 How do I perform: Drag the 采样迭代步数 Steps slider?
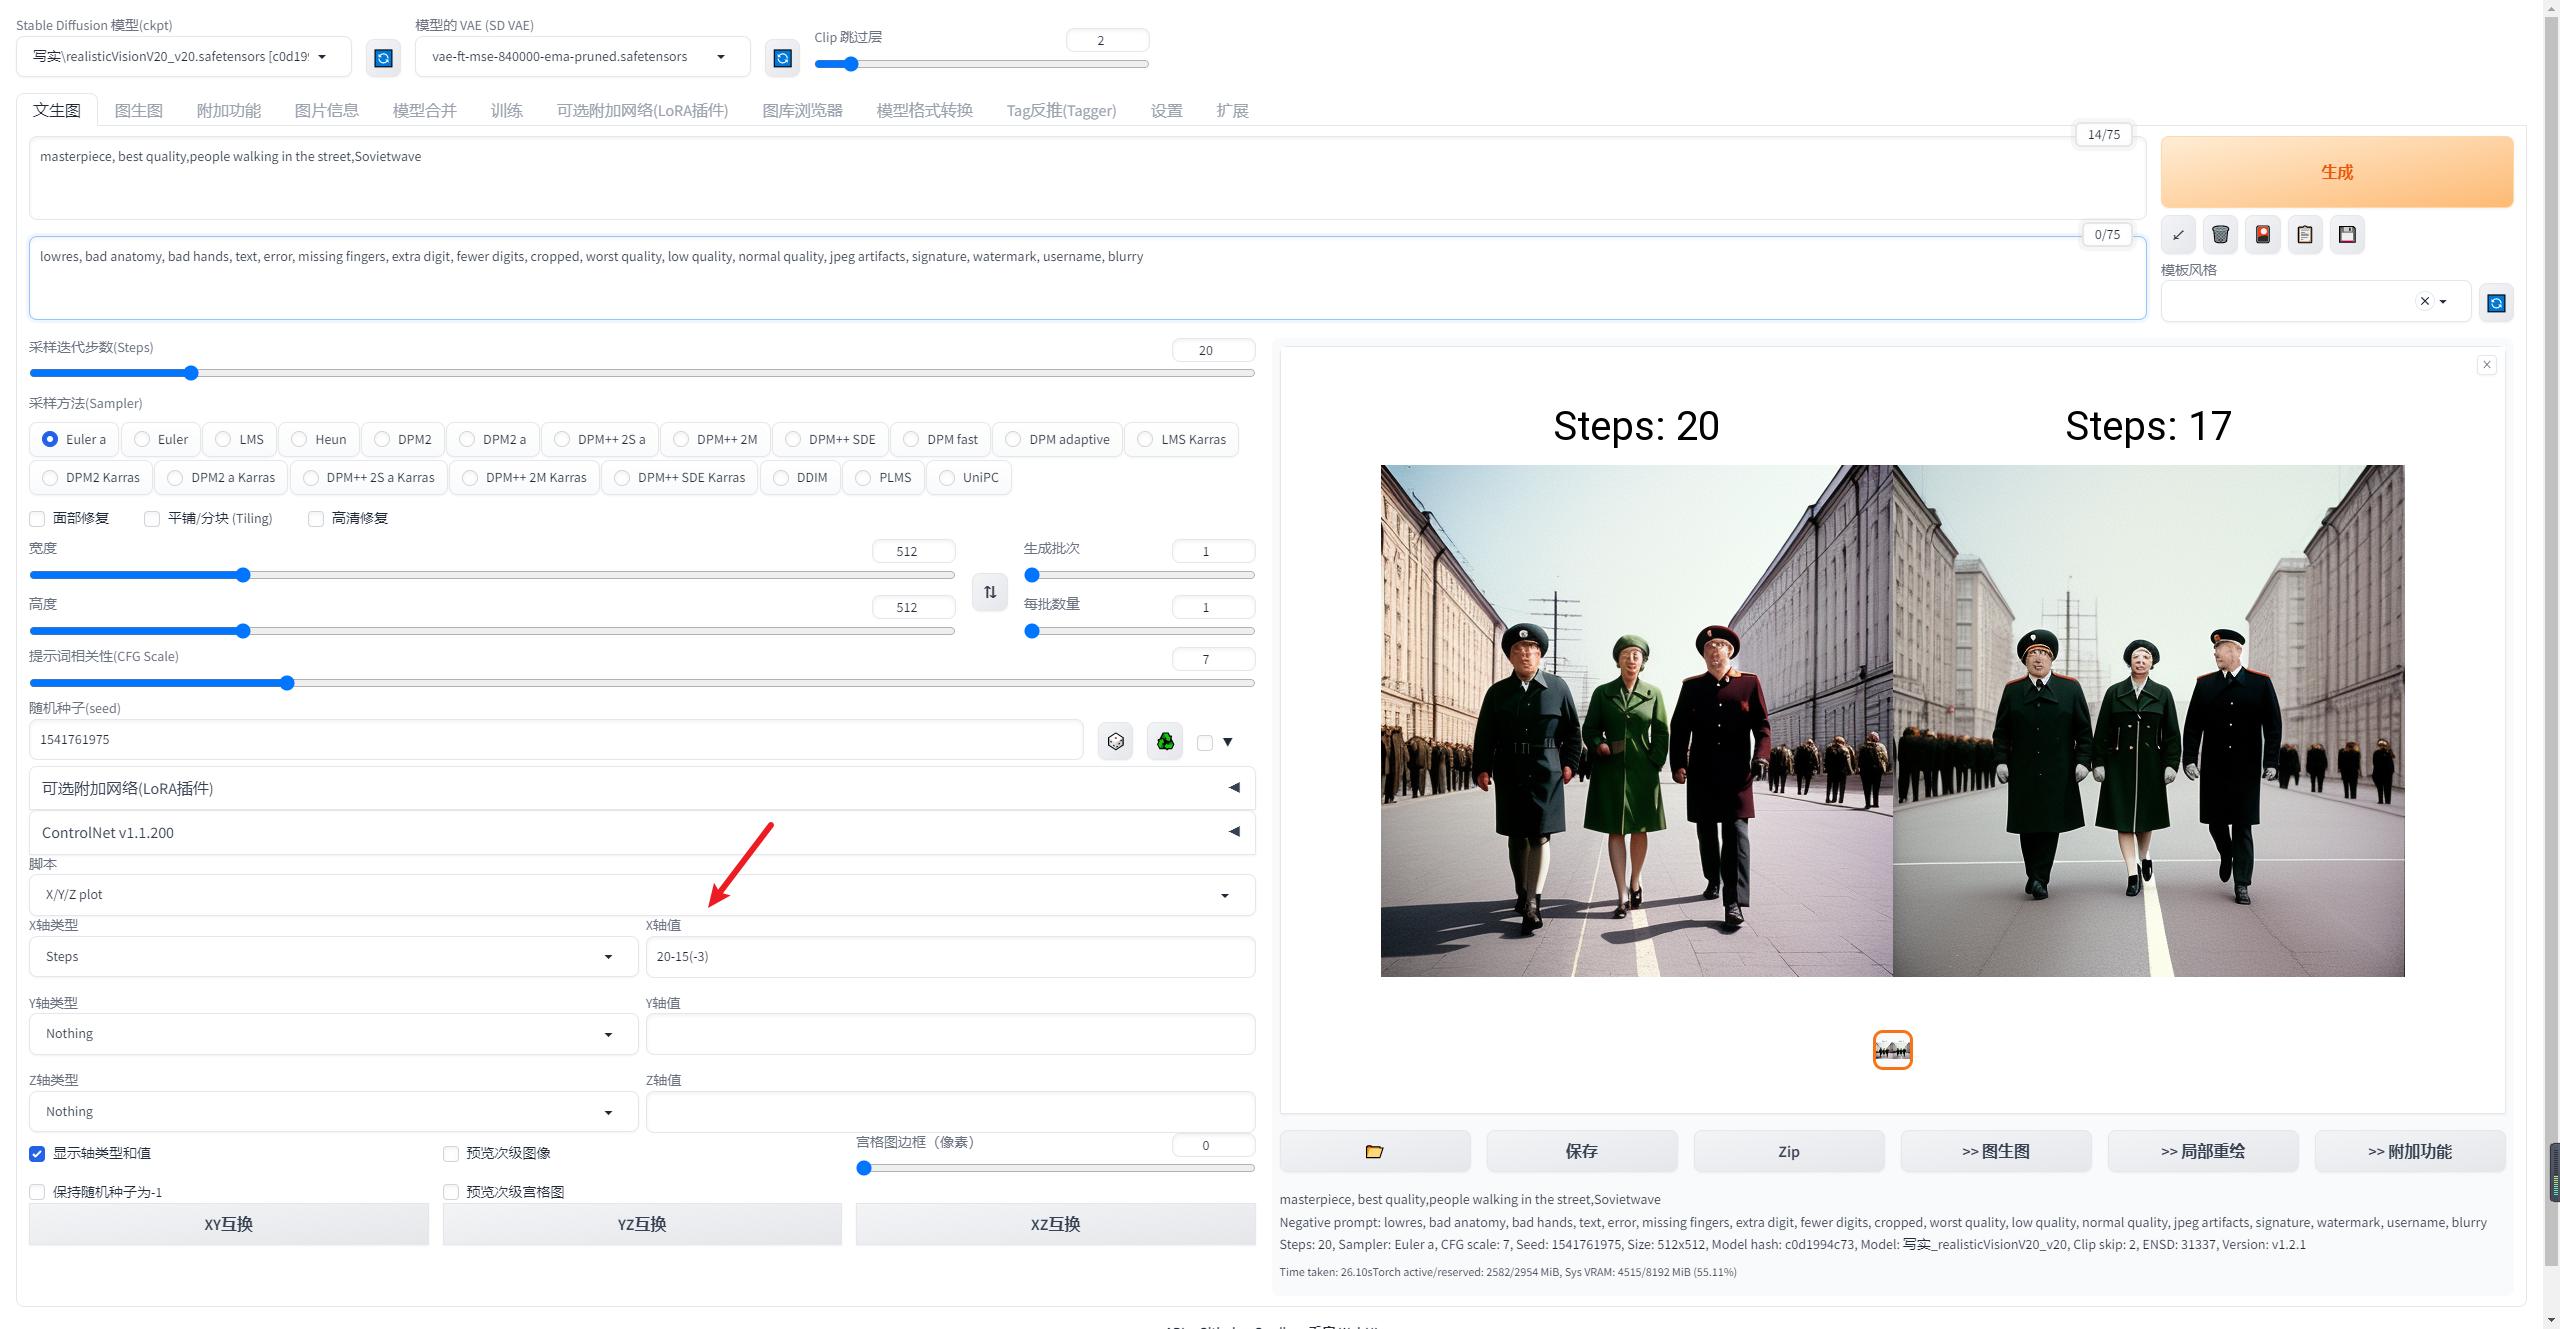click(191, 372)
